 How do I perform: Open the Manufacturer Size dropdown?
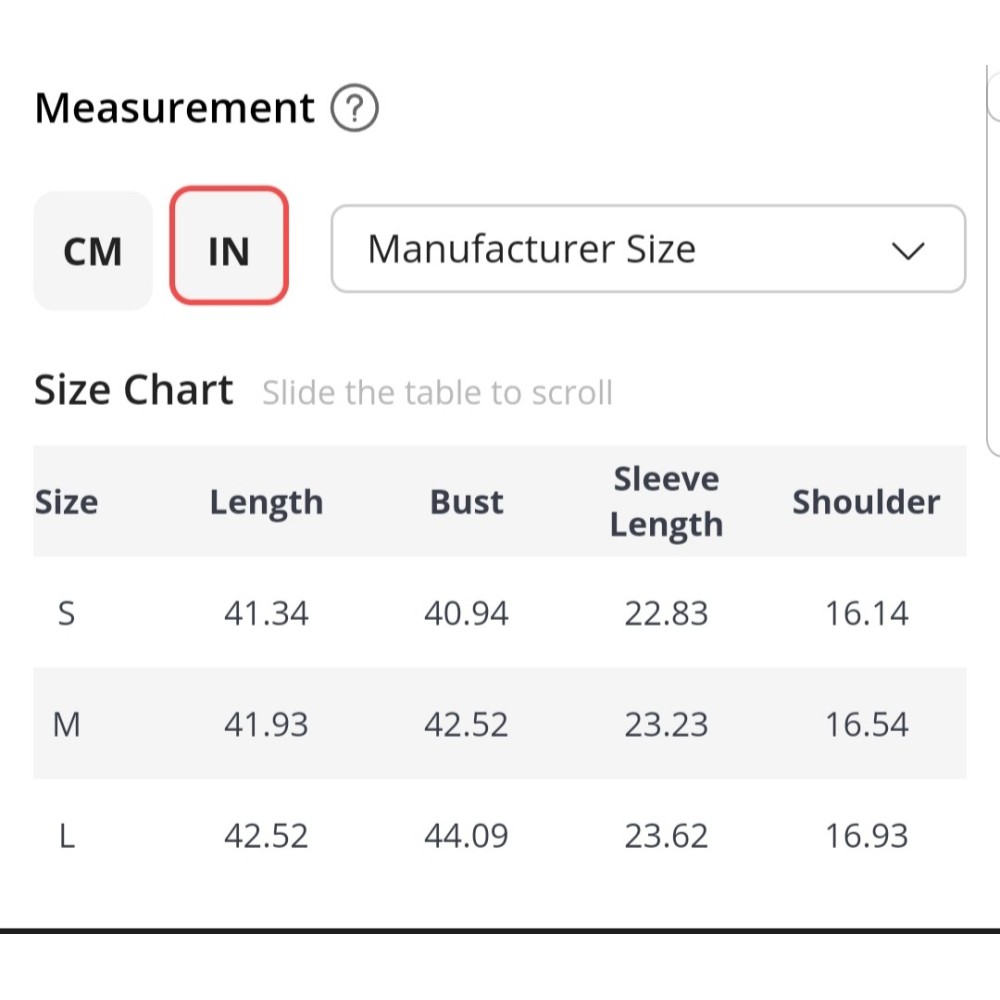click(x=647, y=249)
